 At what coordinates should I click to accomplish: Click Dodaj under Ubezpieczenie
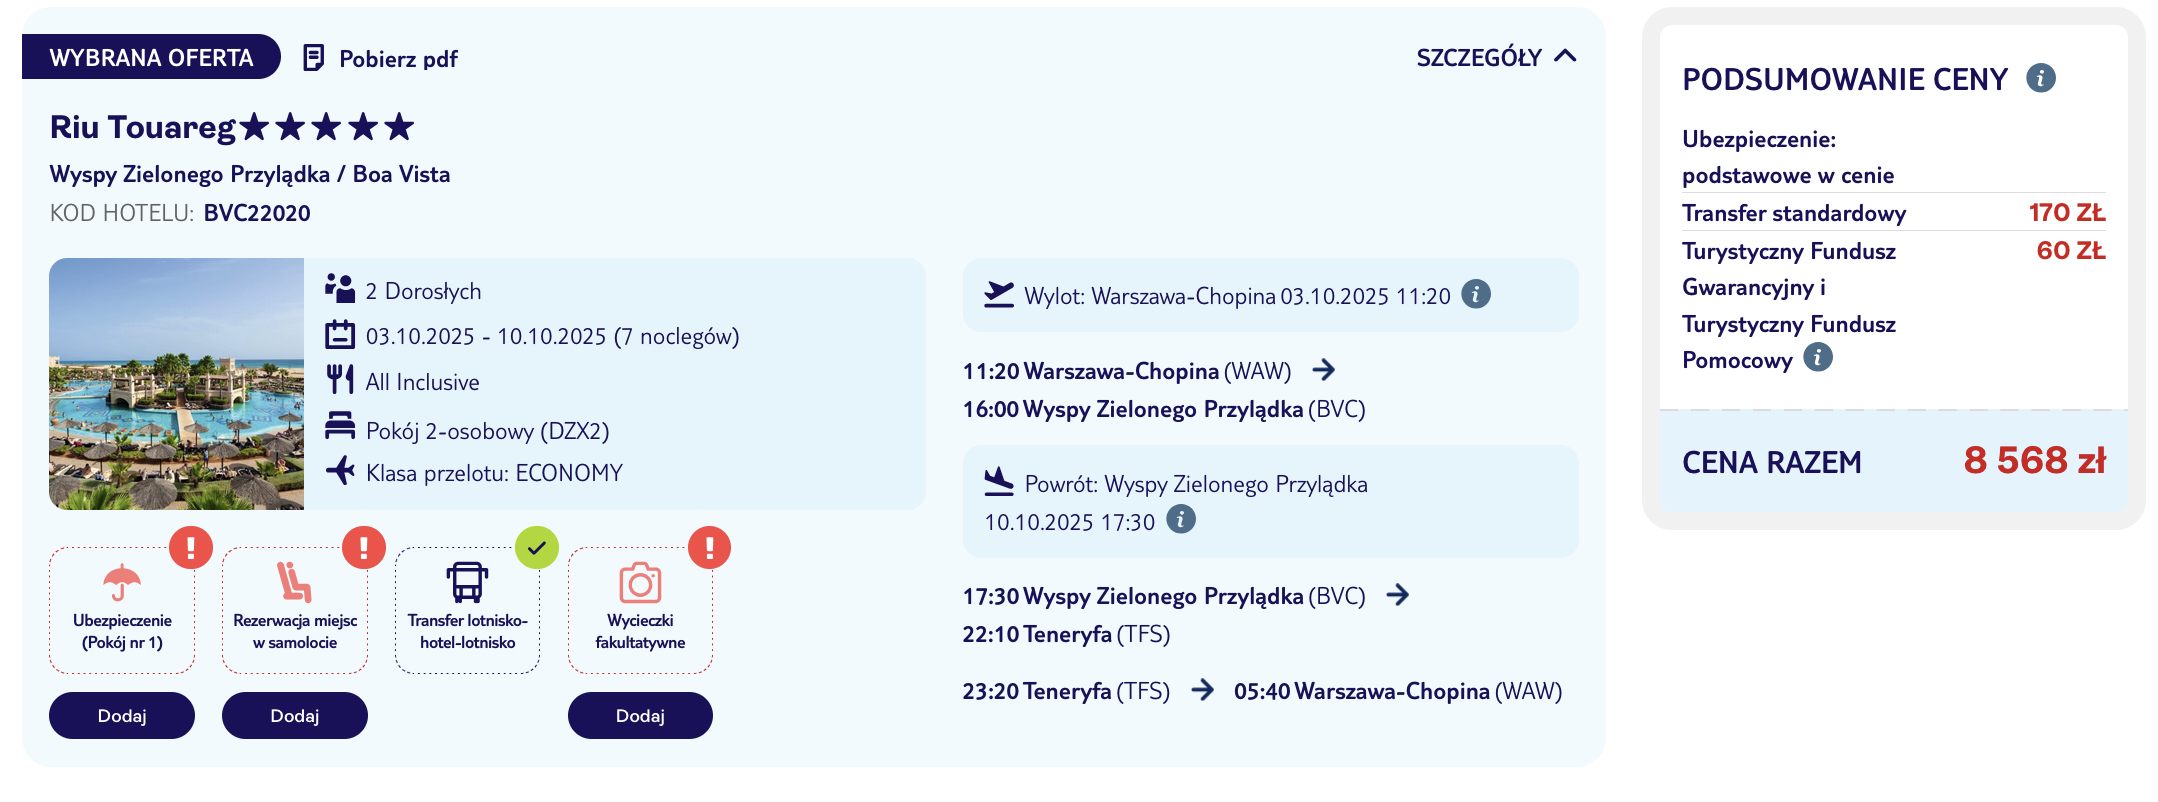(121, 715)
